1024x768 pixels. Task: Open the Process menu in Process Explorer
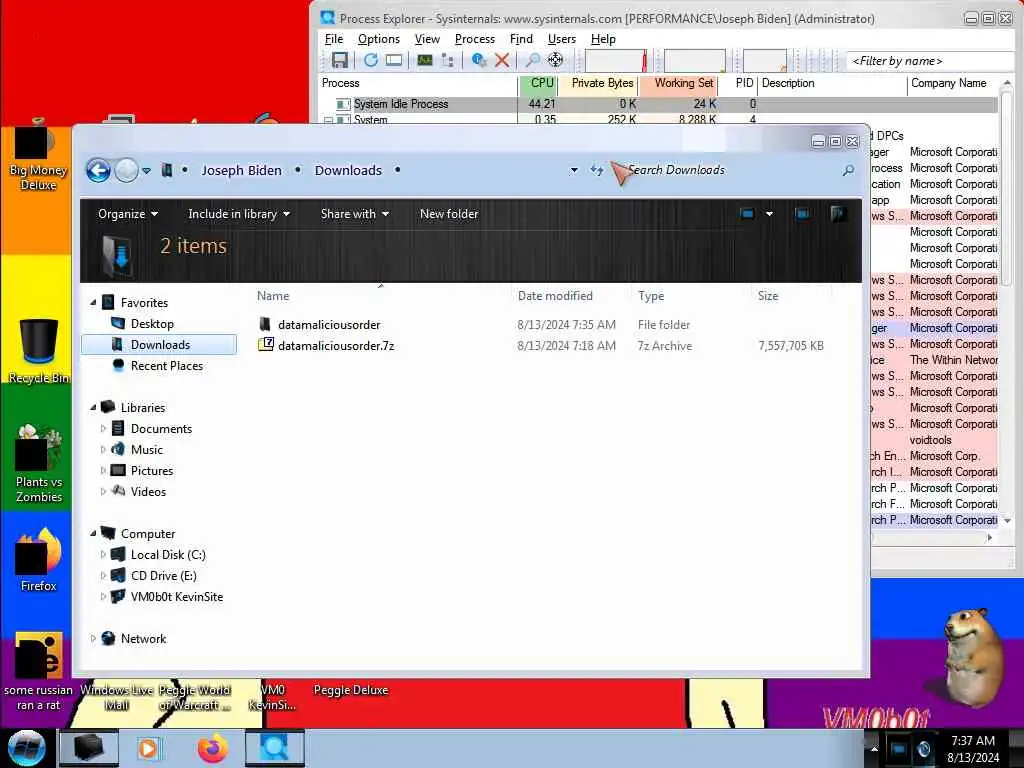475,39
